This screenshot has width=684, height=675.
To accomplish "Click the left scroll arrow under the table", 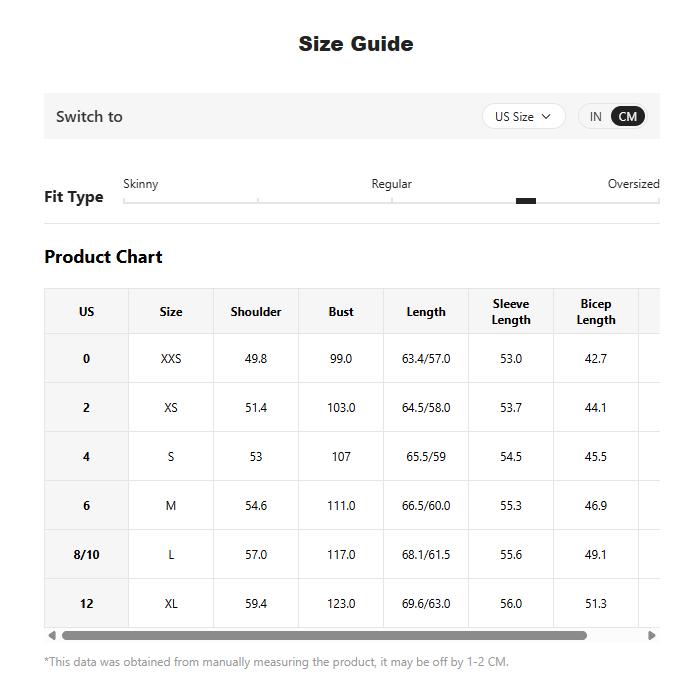I will click(52, 635).
